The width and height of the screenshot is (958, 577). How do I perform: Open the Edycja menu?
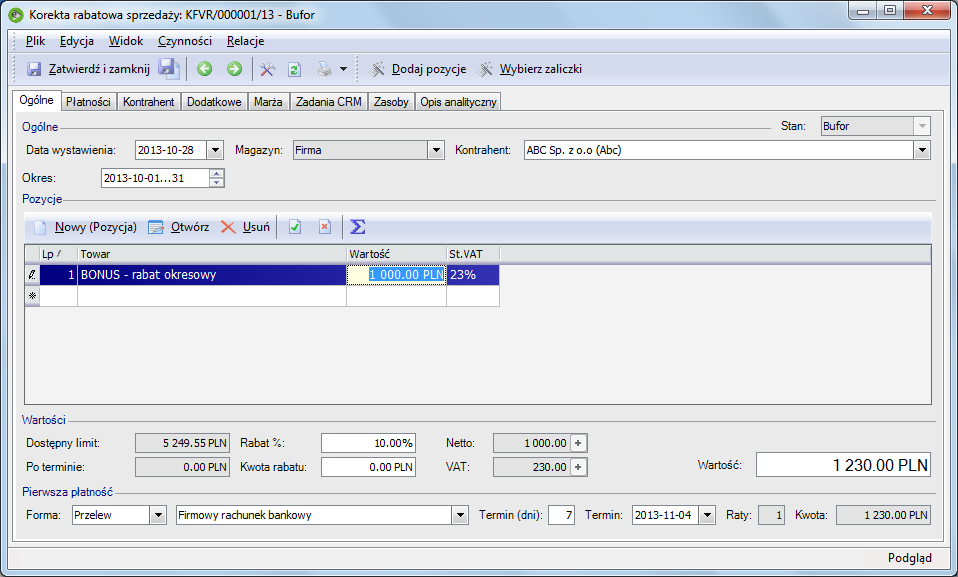pyautogui.click(x=77, y=41)
